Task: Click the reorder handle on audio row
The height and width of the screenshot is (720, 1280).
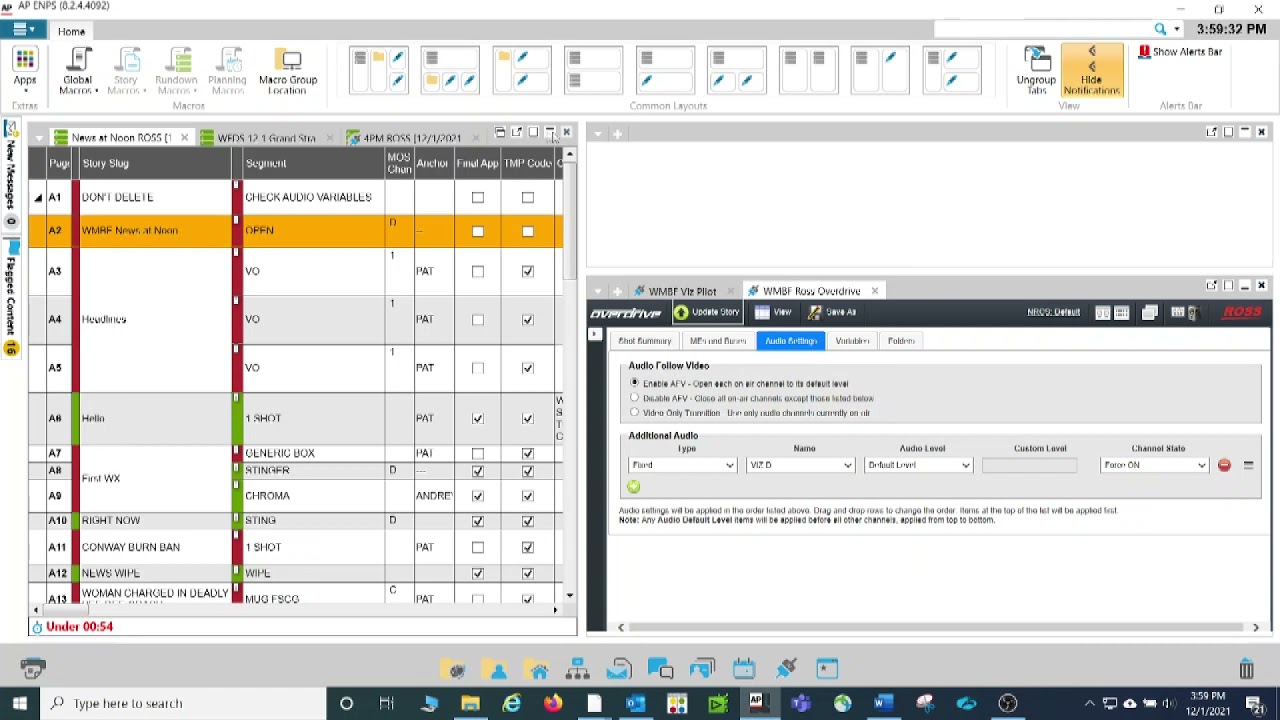Action: point(1248,465)
